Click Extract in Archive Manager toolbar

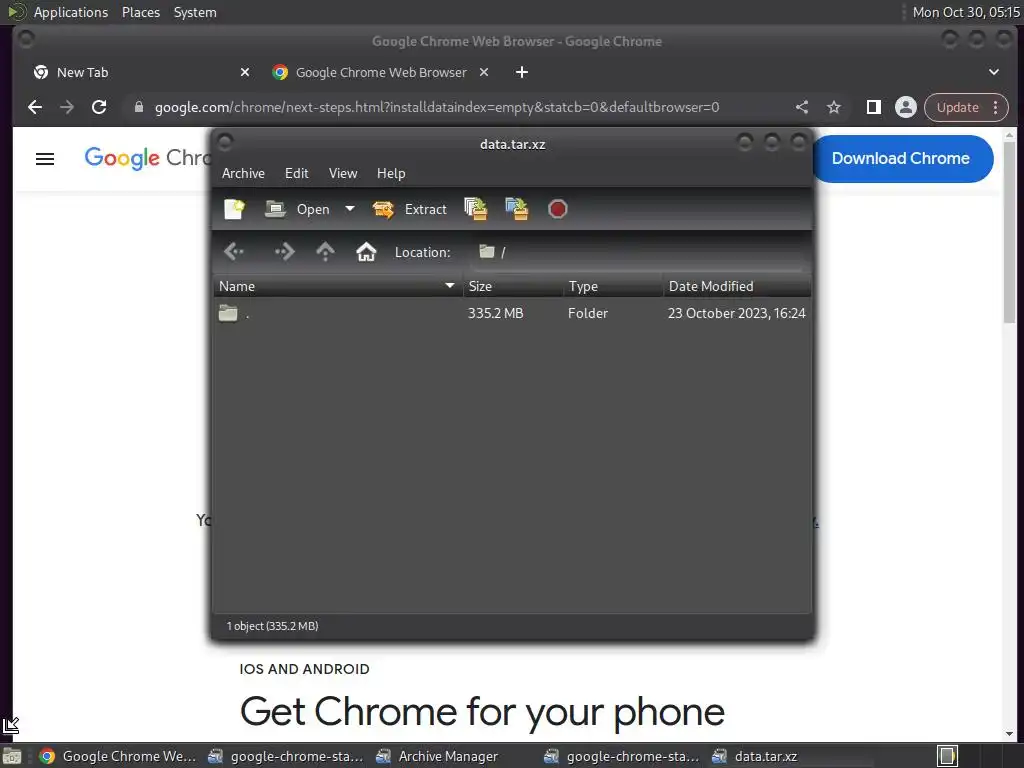410,209
